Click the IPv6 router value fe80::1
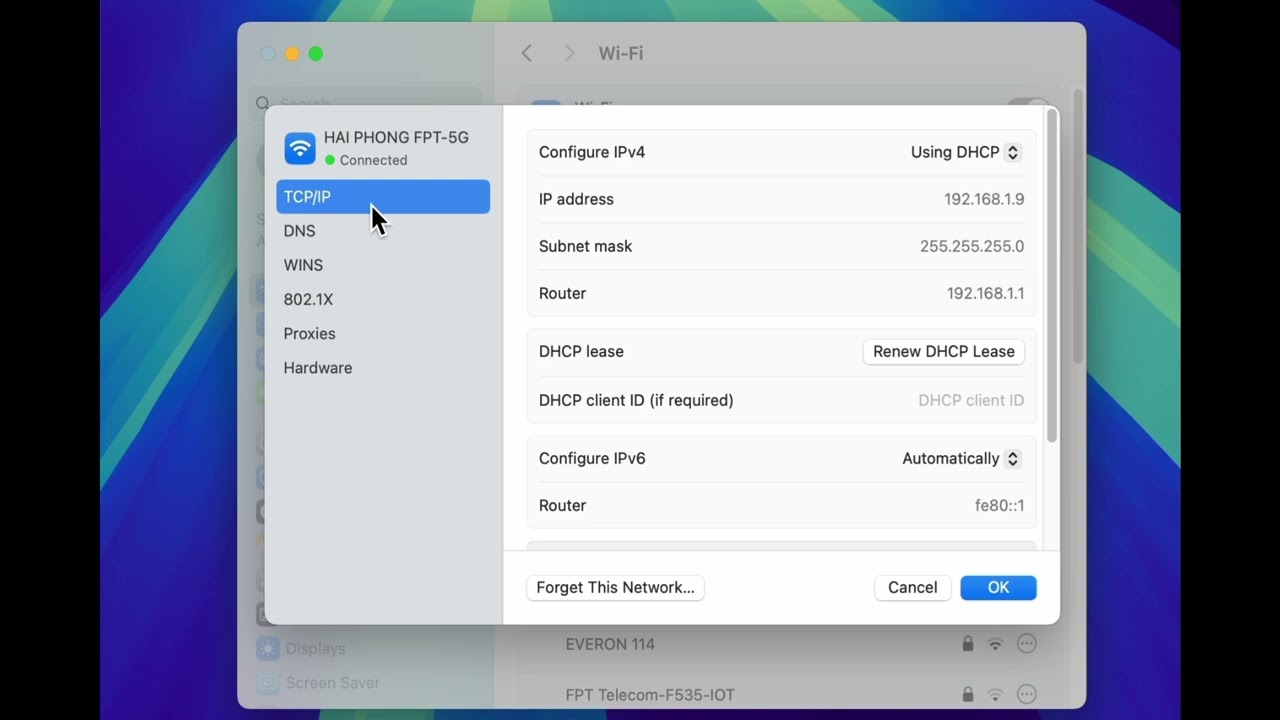 click(x=999, y=505)
